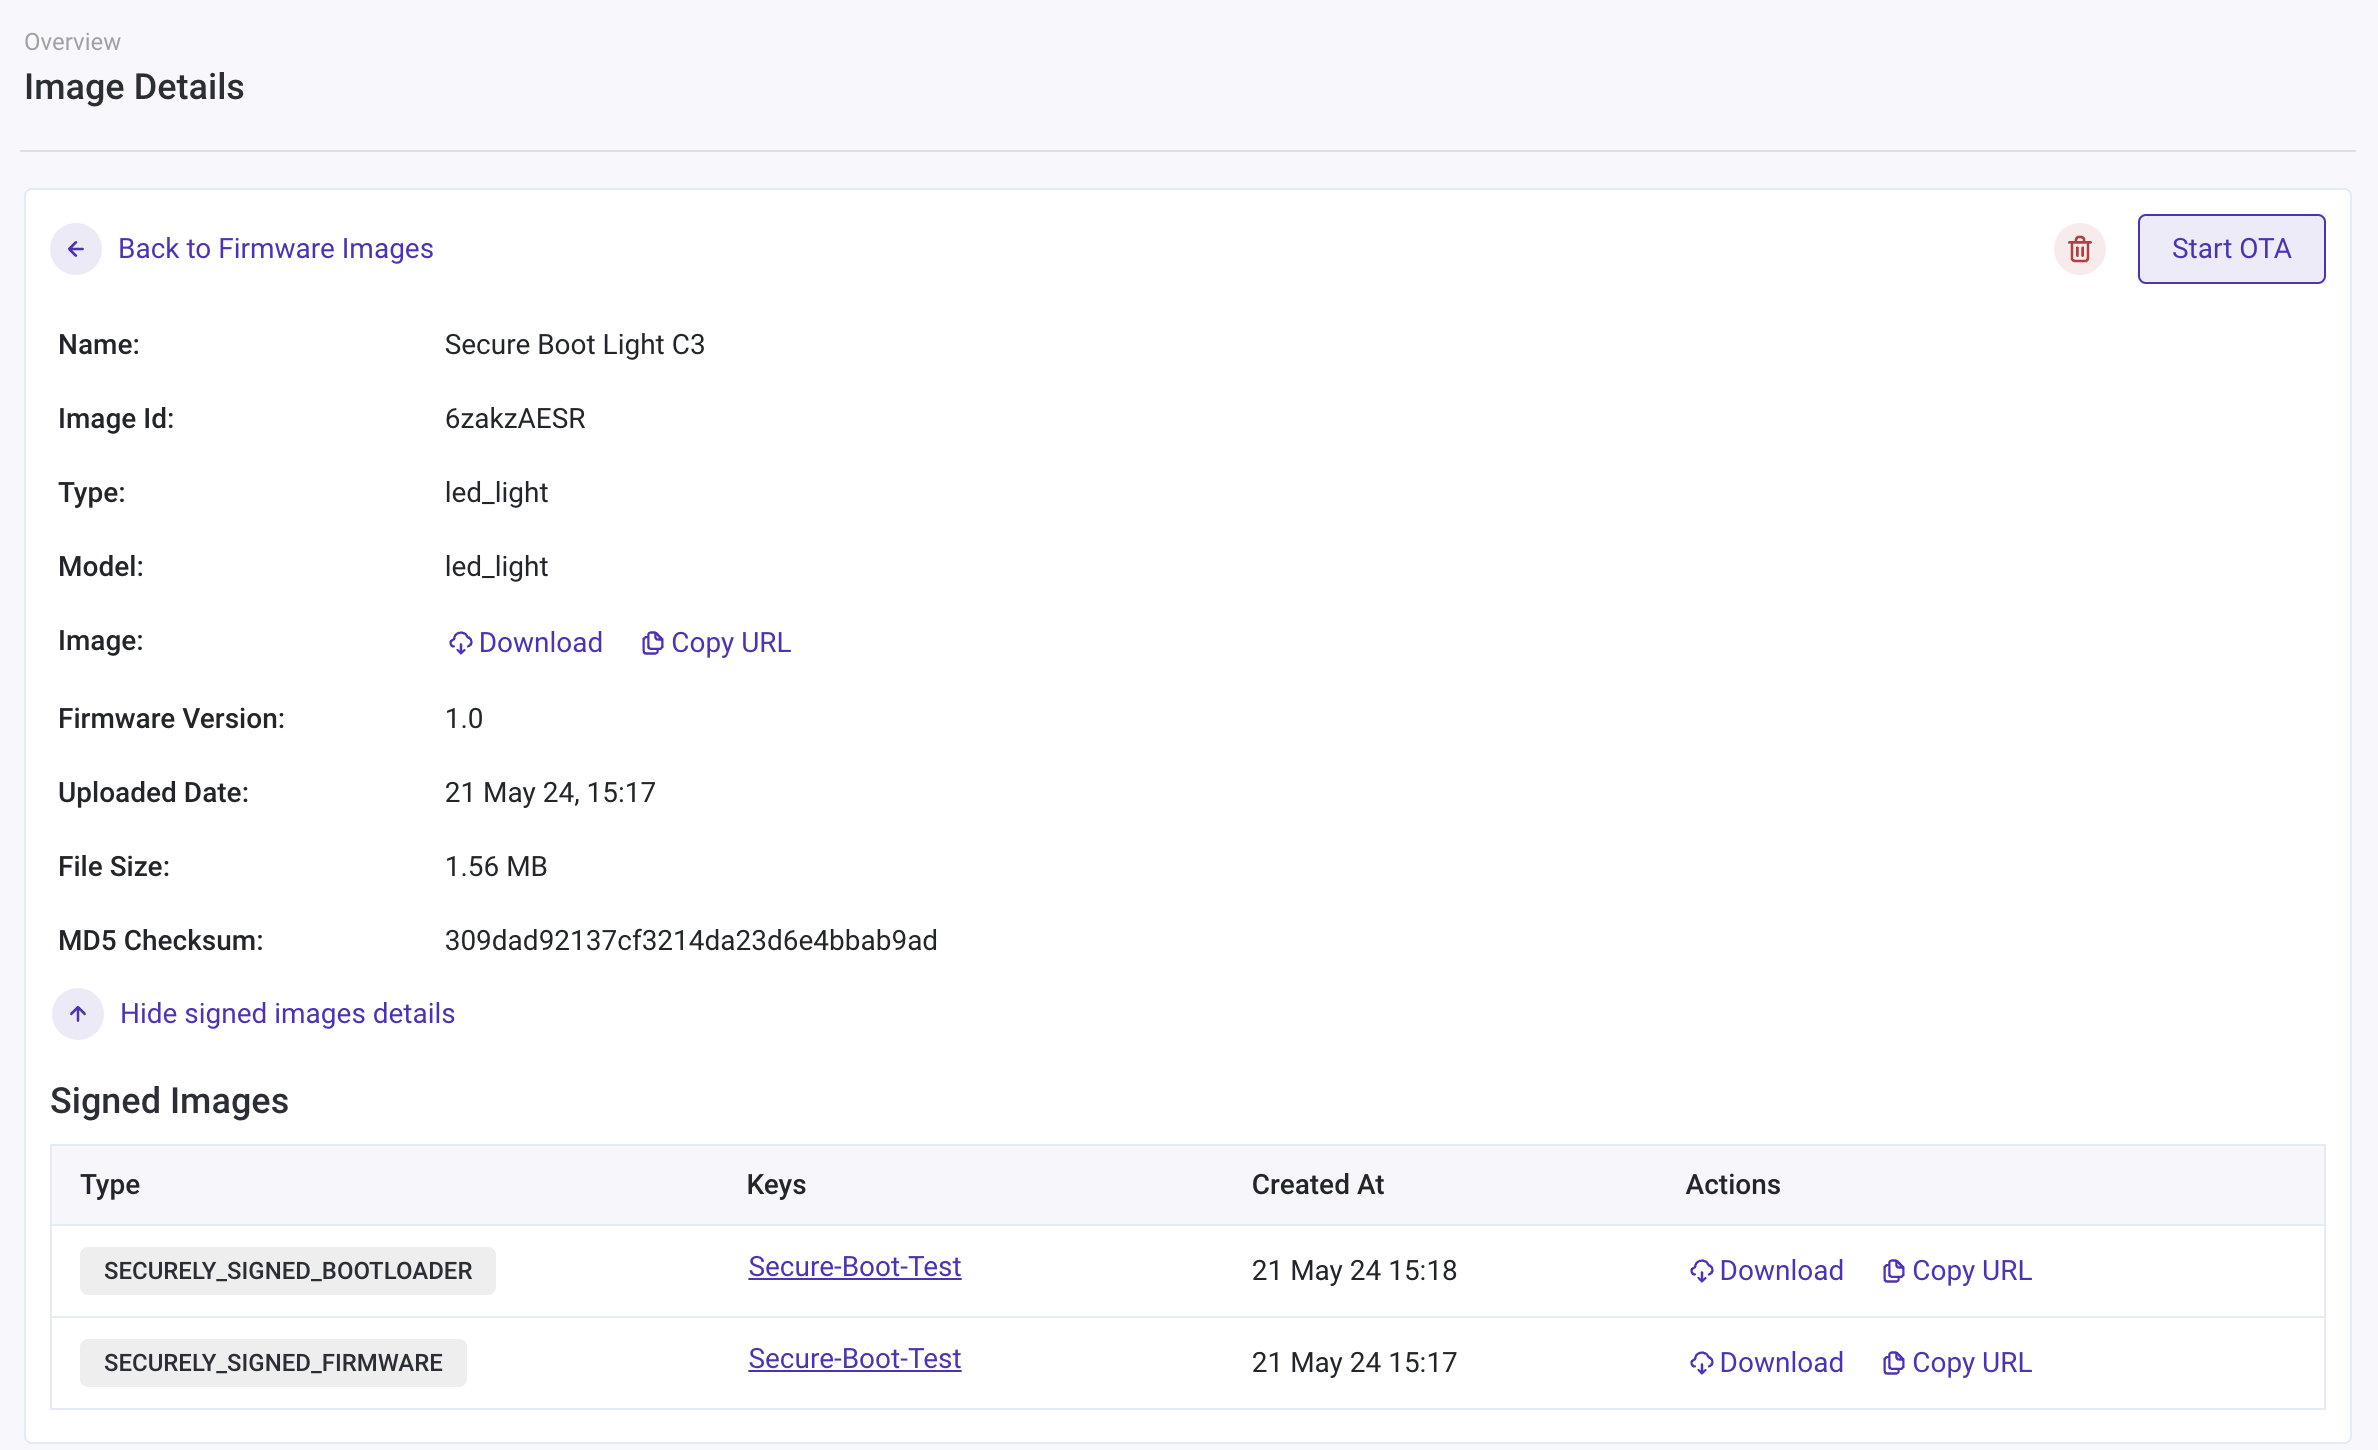The height and width of the screenshot is (1450, 2378).
Task: Click the firmware row Download cloud icon
Action: (1701, 1363)
